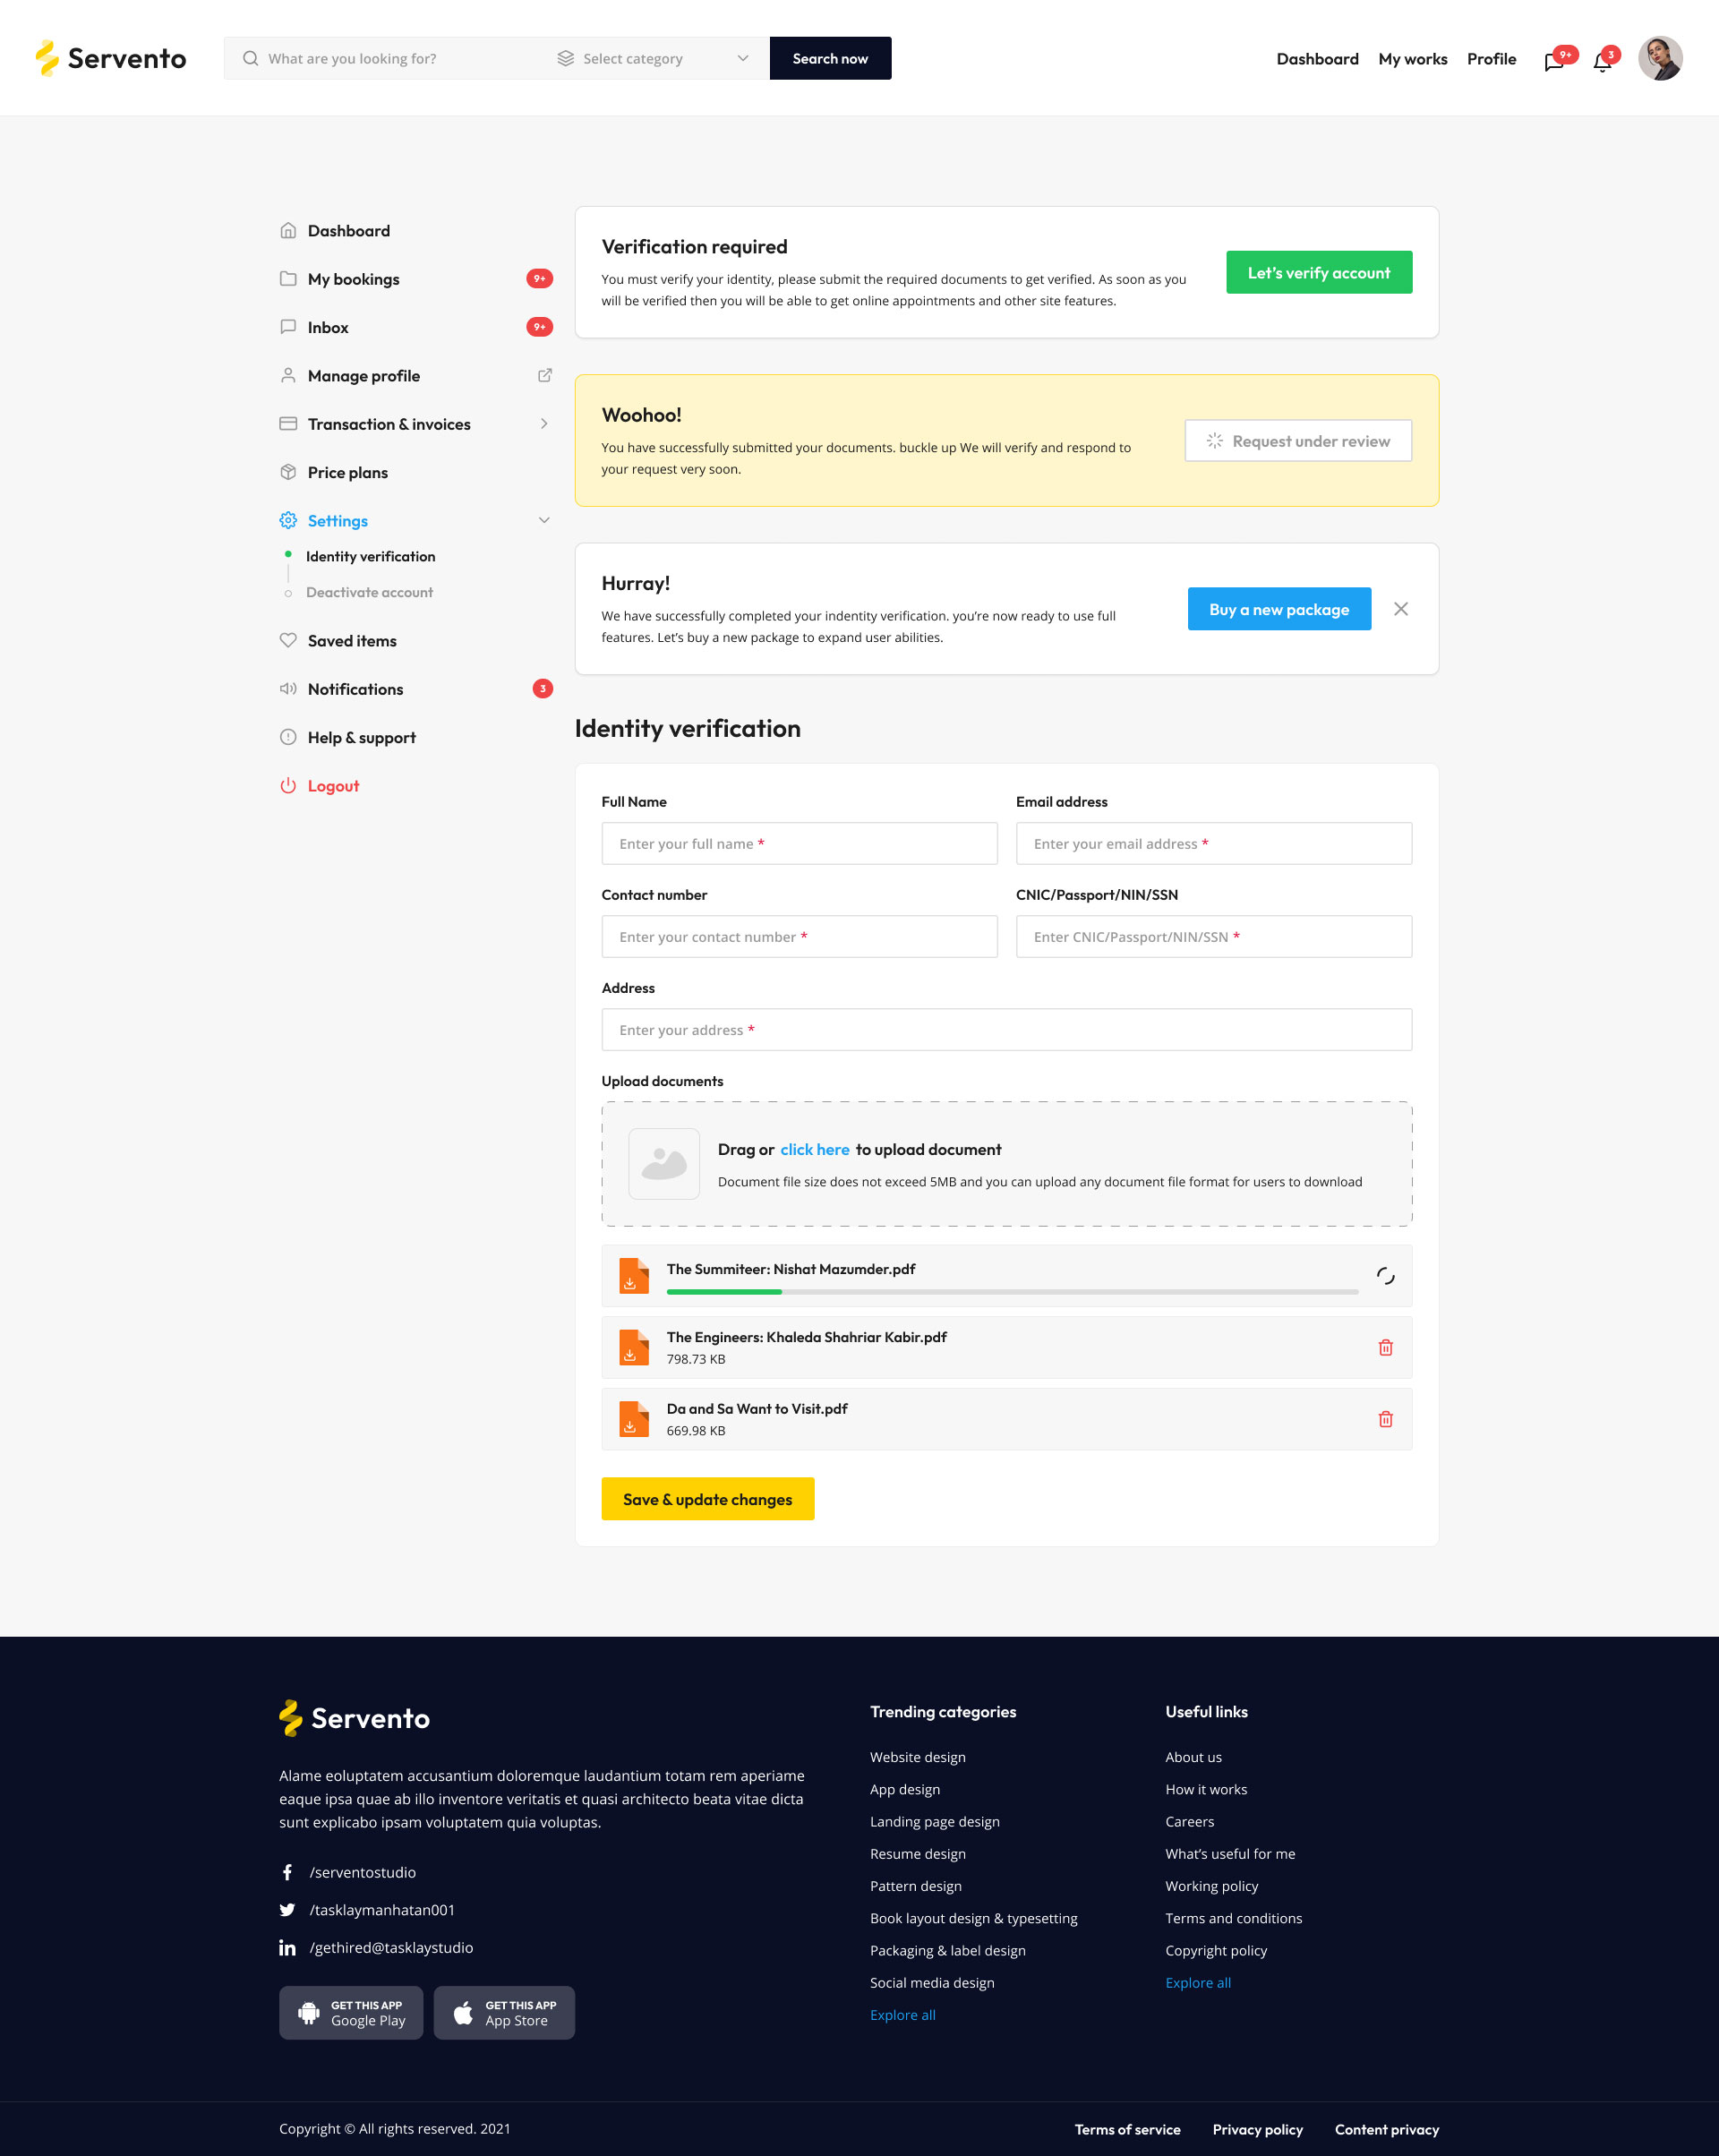The width and height of the screenshot is (1719, 2156).
Task: Collapse the Settings sidebar section
Action: click(544, 520)
